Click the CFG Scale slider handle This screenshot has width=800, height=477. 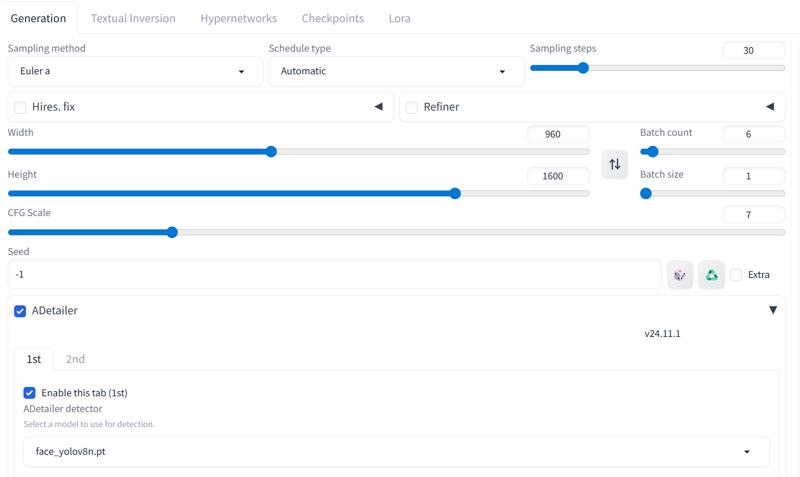[172, 232]
